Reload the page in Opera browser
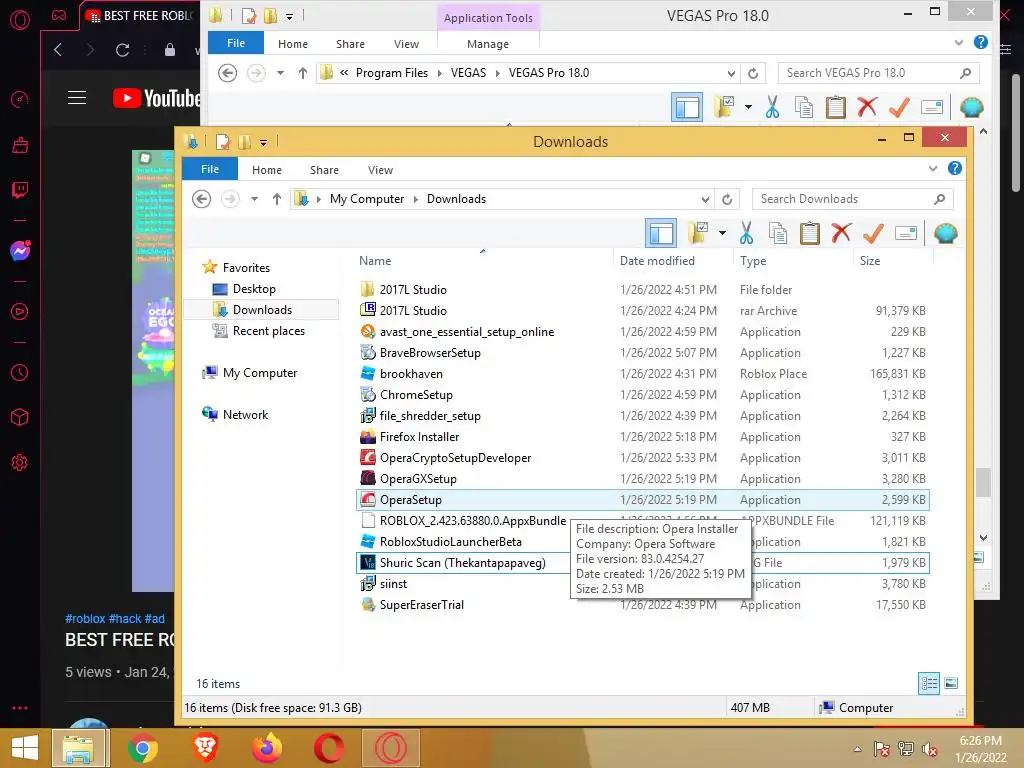 point(122,50)
